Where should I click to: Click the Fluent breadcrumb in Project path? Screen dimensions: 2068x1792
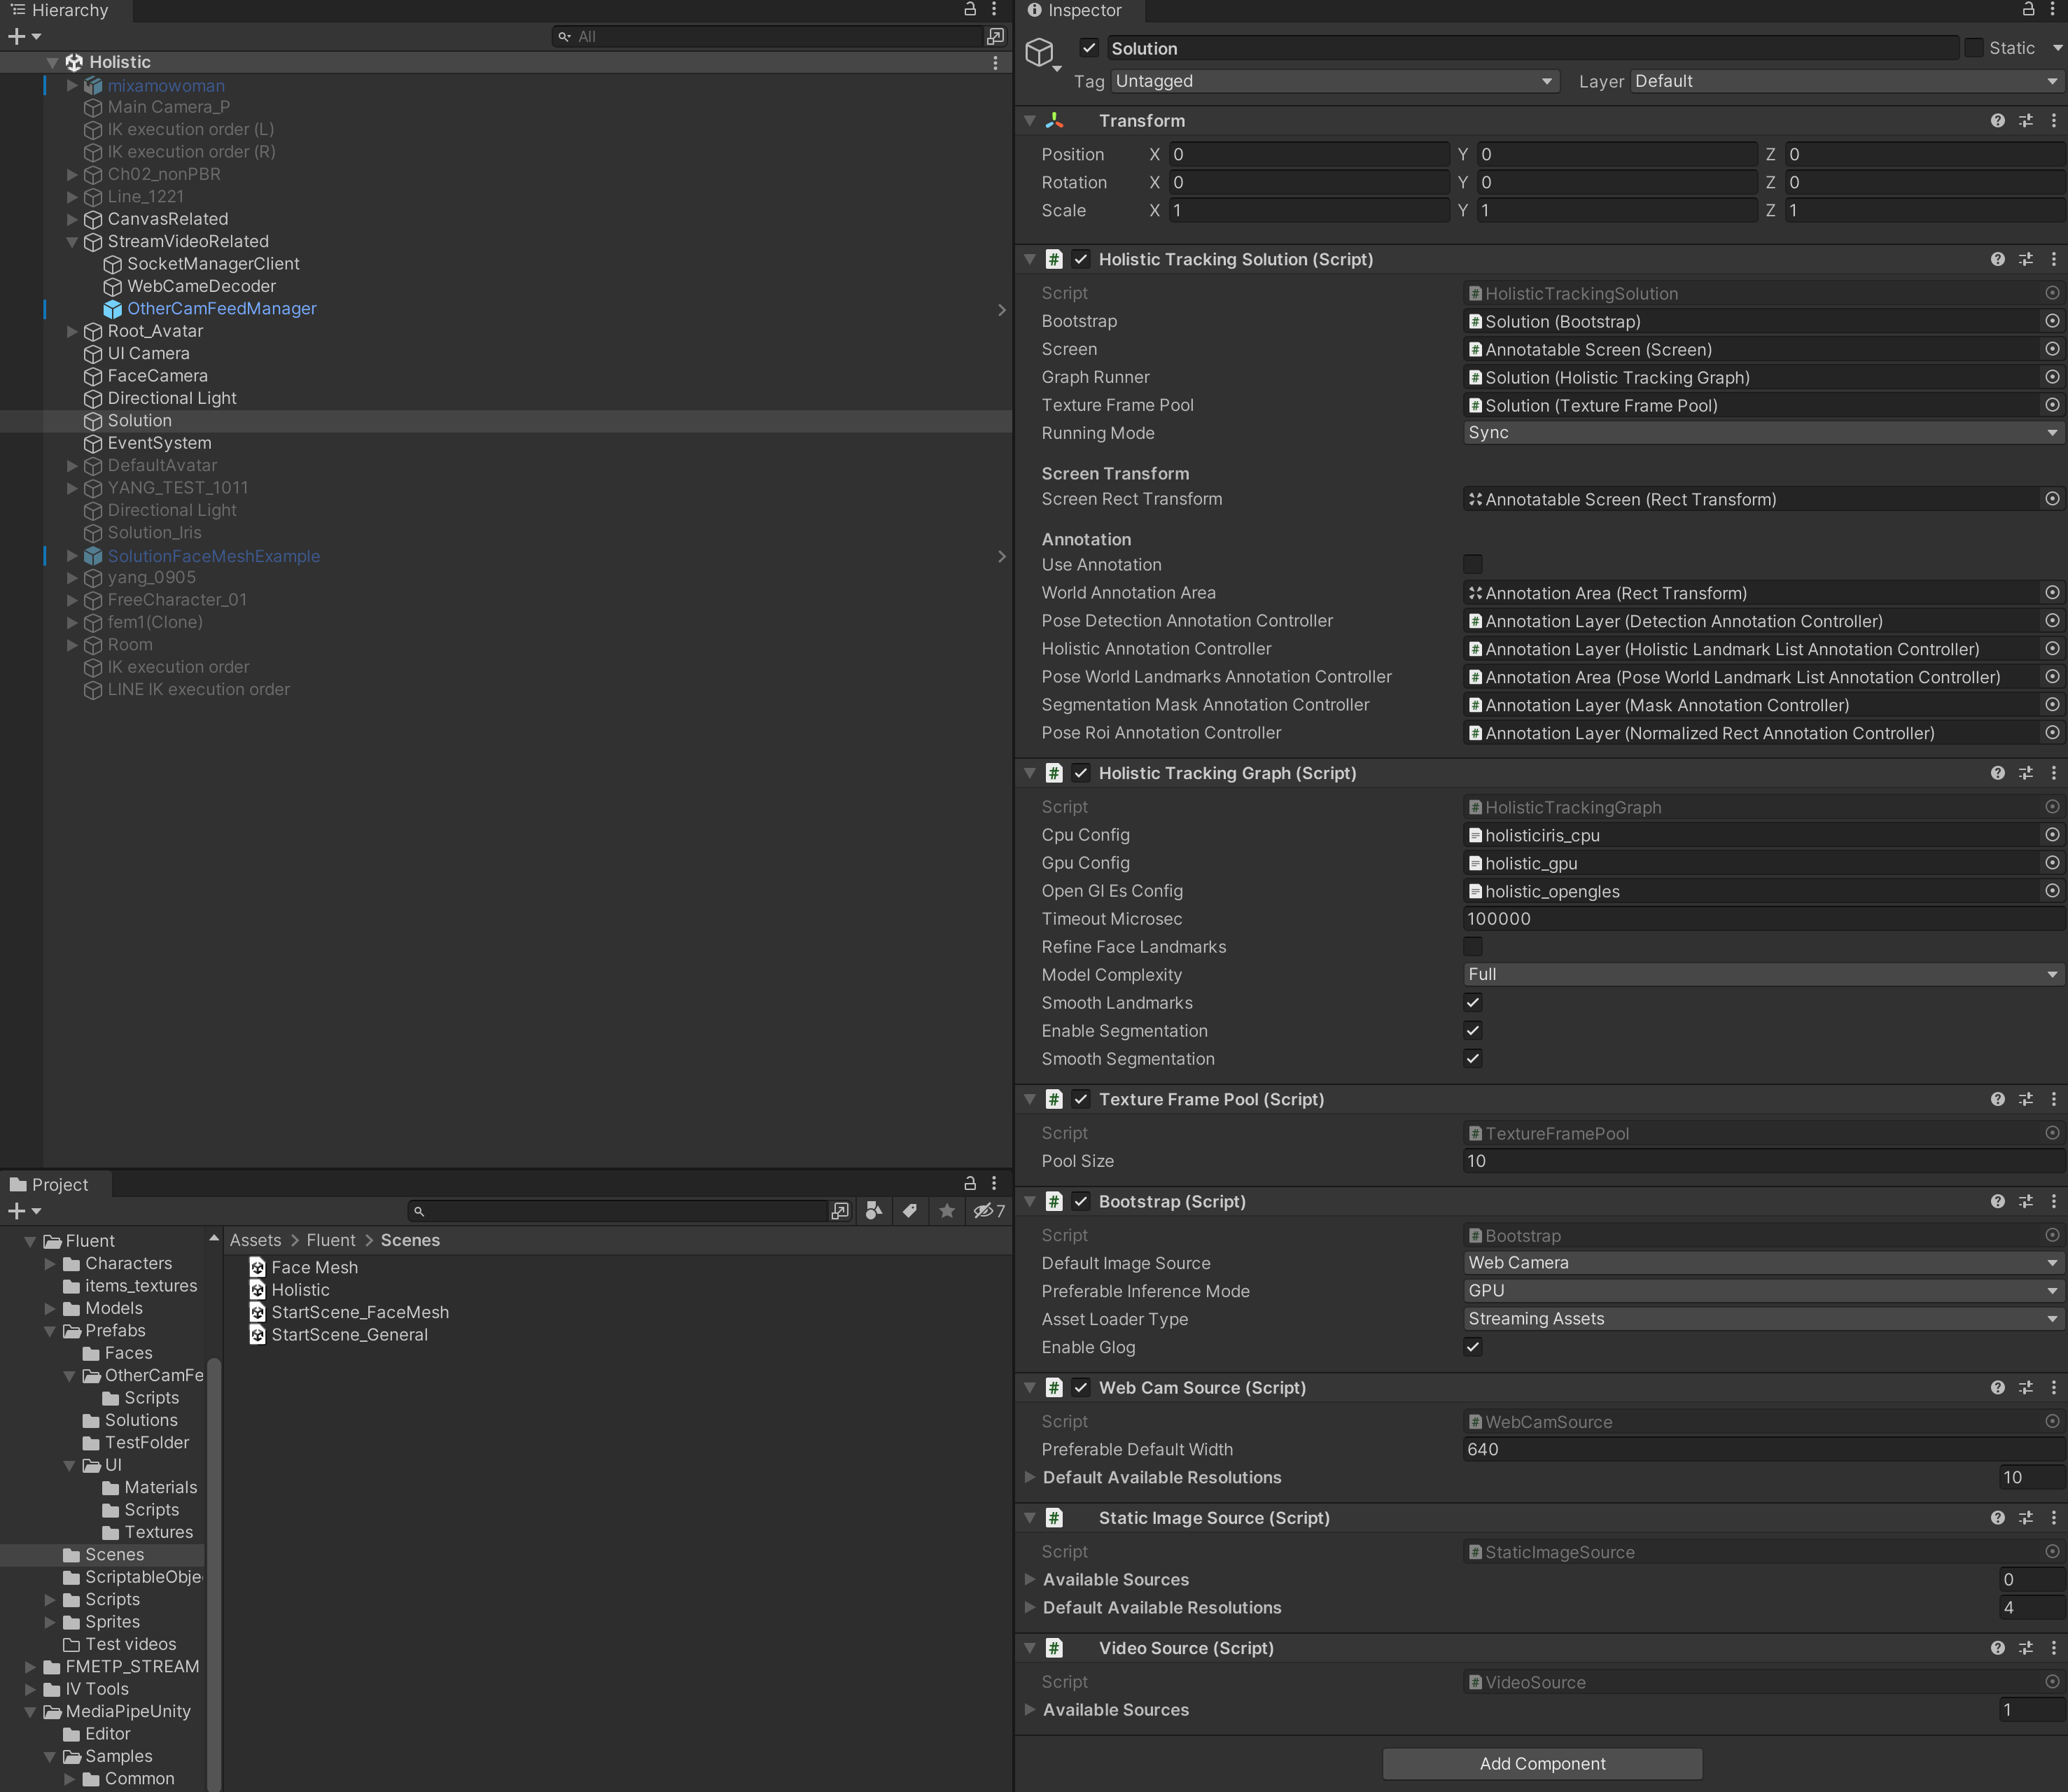coord(330,1240)
